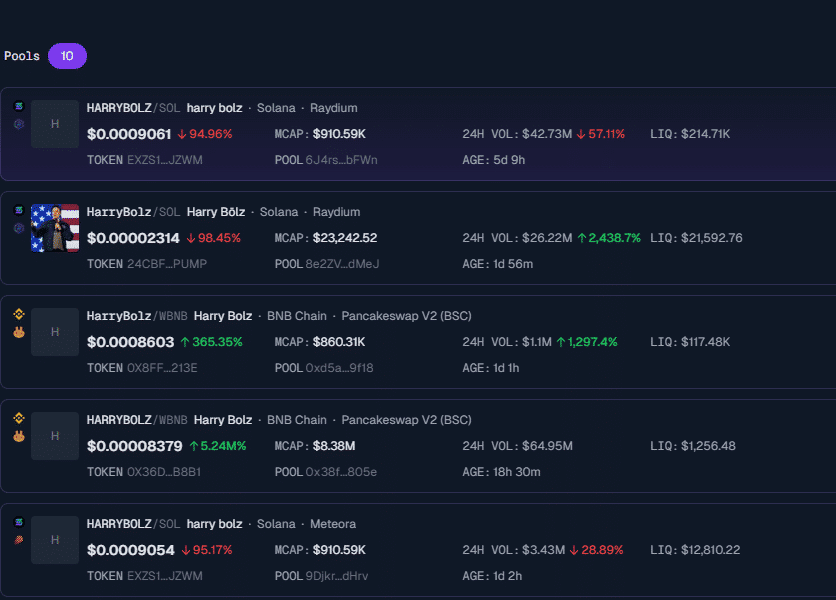Click LIQ value $12,810.22
This screenshot has width=836, height=600.
711,550
